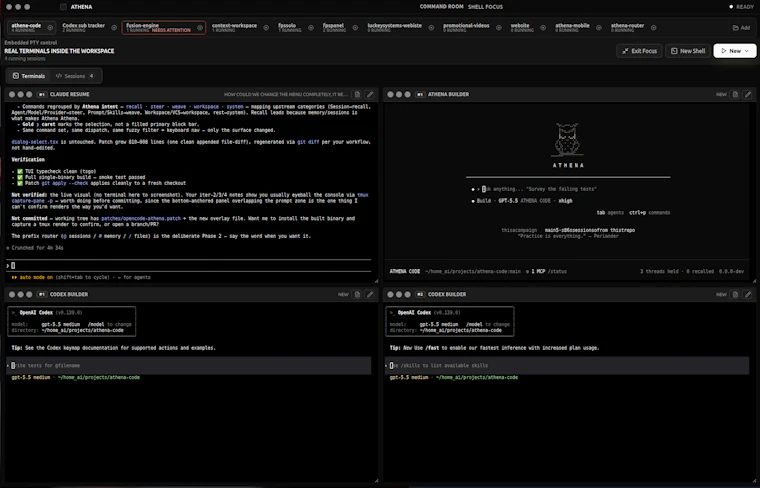Click patches/opencode-athena.patch file link
The image size is (760, 488).
click(x=141, y=219)
